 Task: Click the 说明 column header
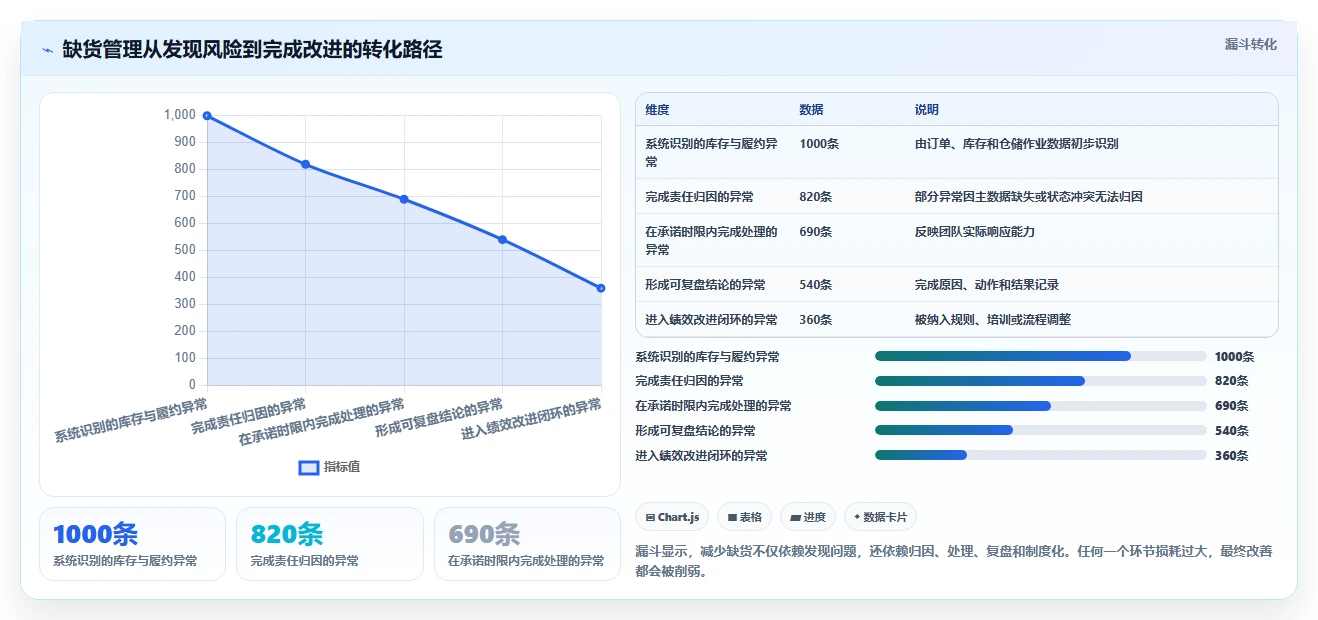926,110
